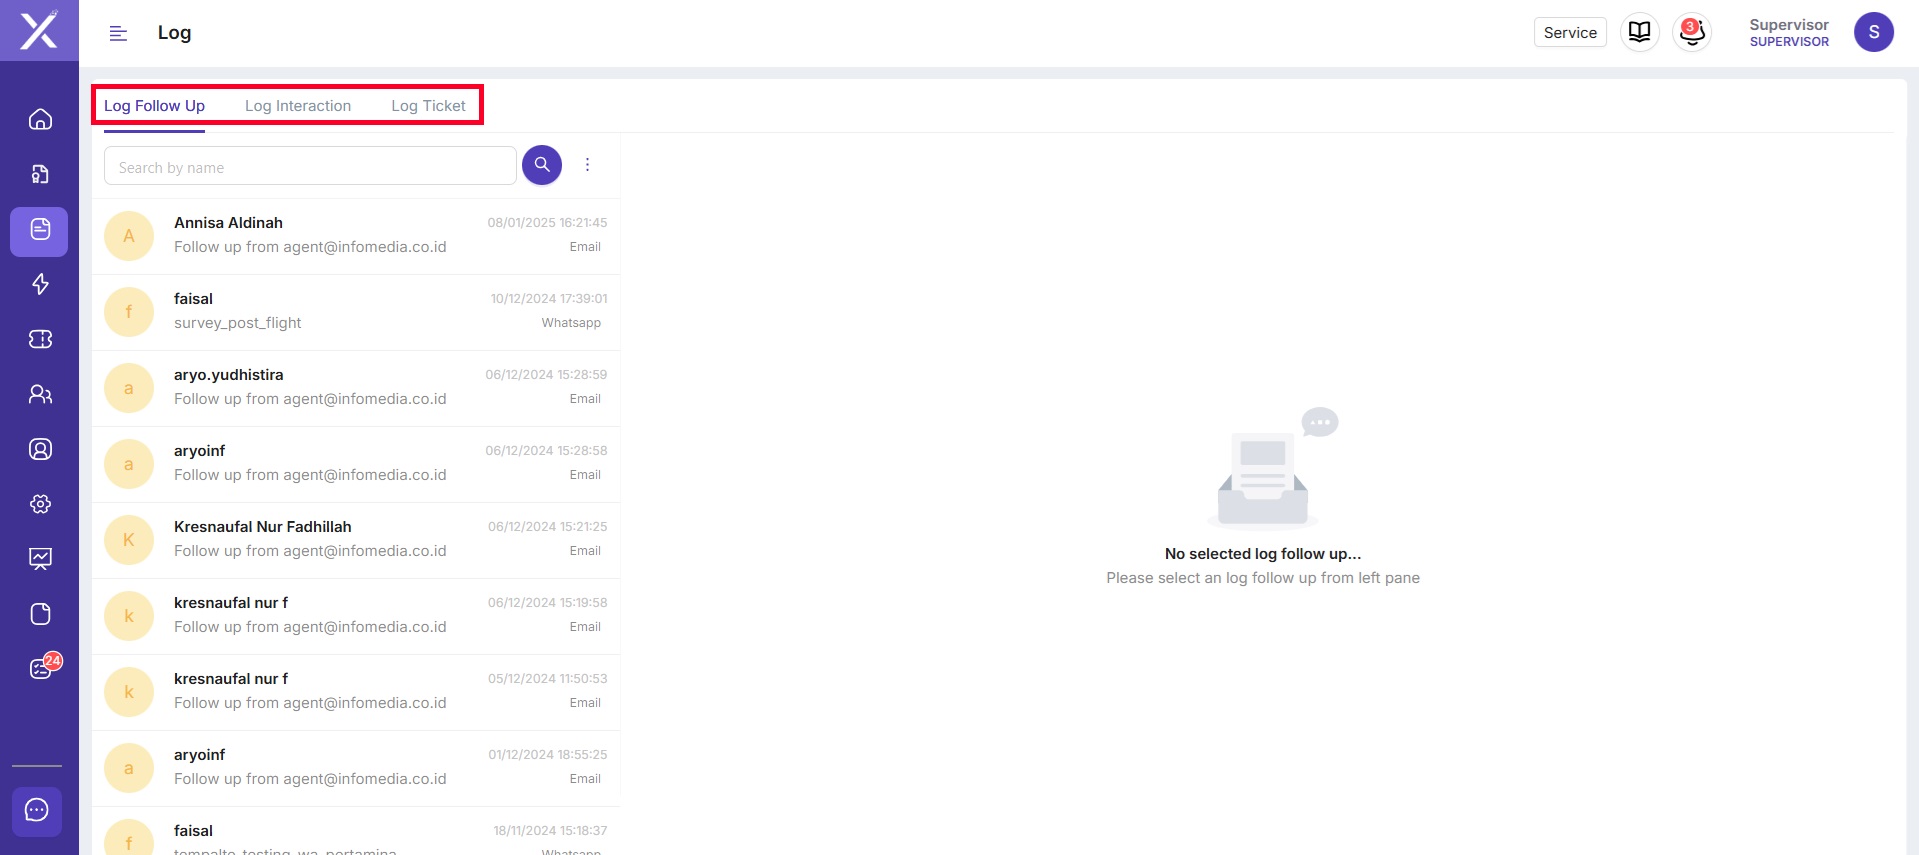Open the settings gear in sidebar
The width and height of the screenshot is (1919, 855).
click(40, 504)
